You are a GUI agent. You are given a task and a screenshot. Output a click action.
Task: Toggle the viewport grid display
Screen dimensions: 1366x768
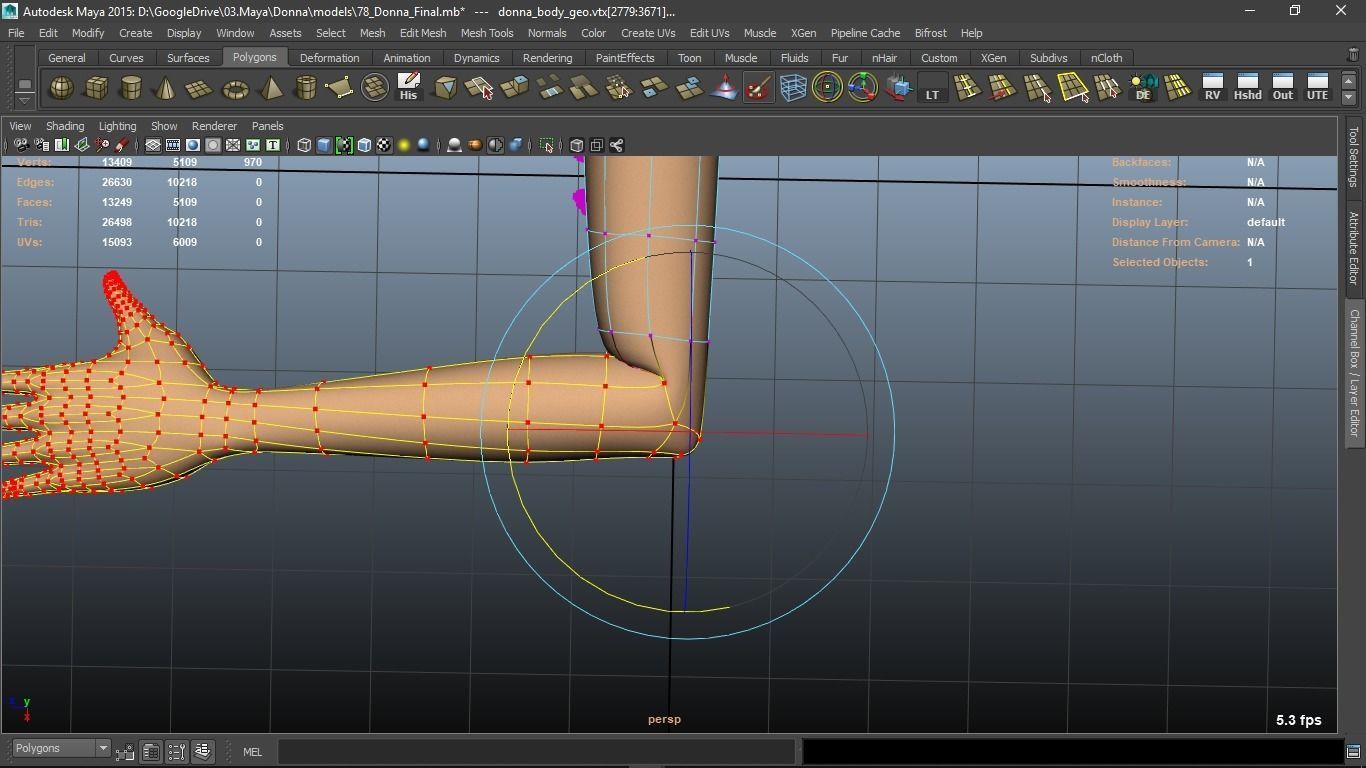click(x=153, y=145)
